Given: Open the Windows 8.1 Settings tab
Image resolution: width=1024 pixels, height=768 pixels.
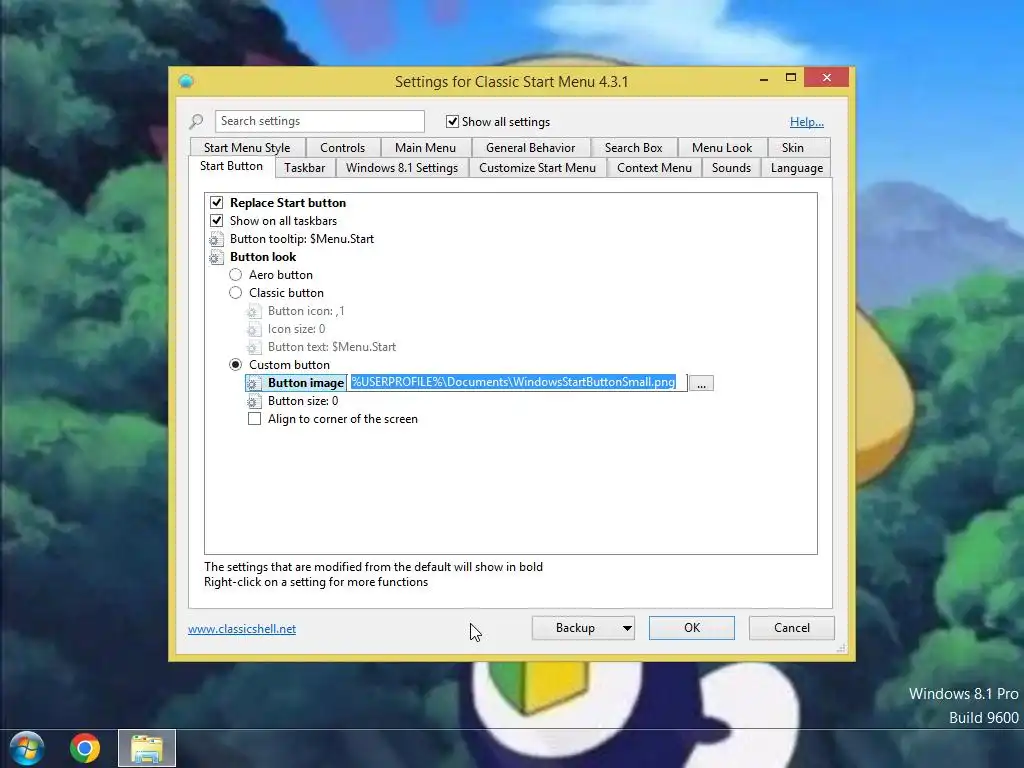Looking at the screenshot, I should [402, 168].
